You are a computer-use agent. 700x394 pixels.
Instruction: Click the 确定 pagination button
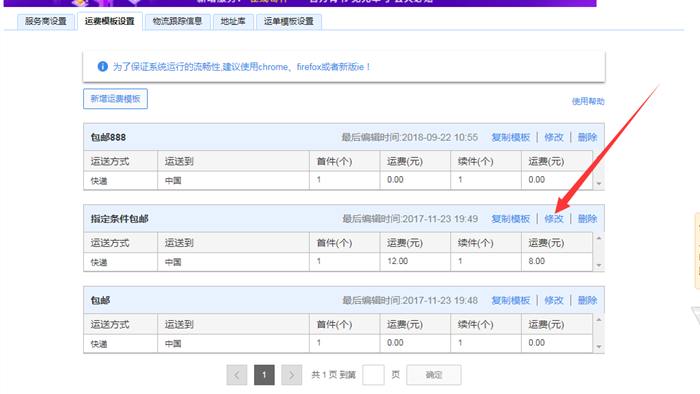click(x=433, y=375)
